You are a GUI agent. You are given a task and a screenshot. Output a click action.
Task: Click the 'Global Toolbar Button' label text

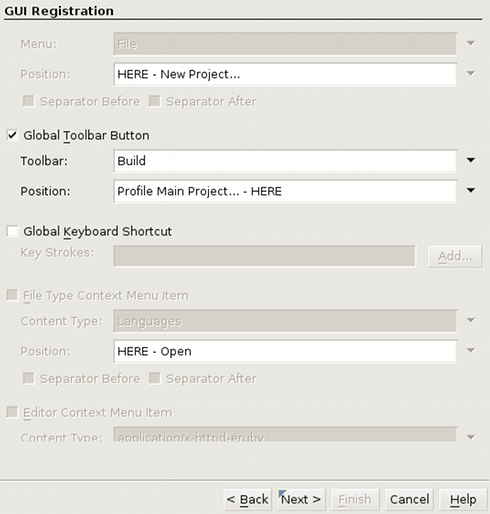(86, 136)
